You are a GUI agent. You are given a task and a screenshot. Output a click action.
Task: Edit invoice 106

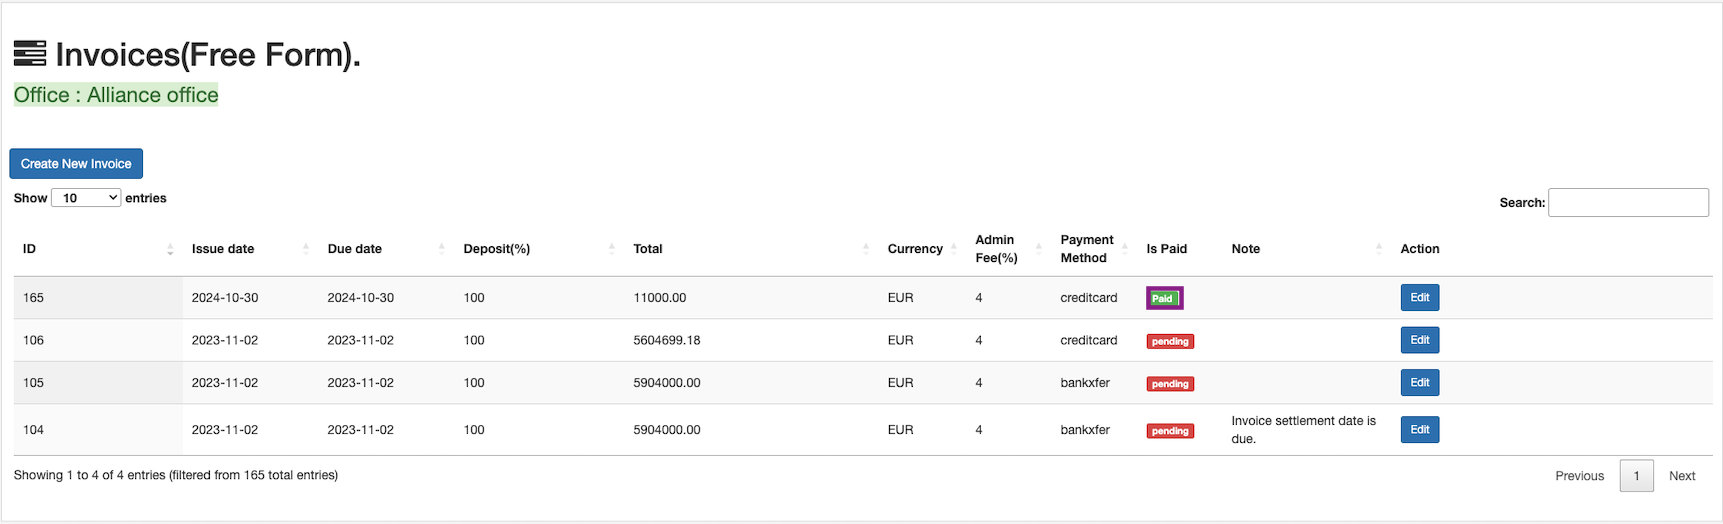[x=1419, y=341]
